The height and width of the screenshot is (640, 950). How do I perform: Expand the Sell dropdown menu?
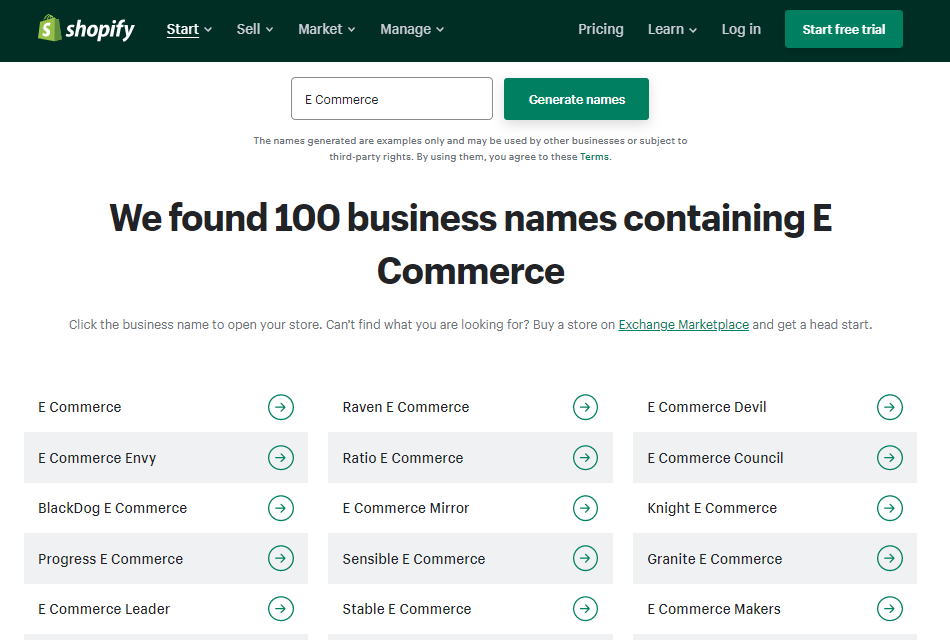254,29
